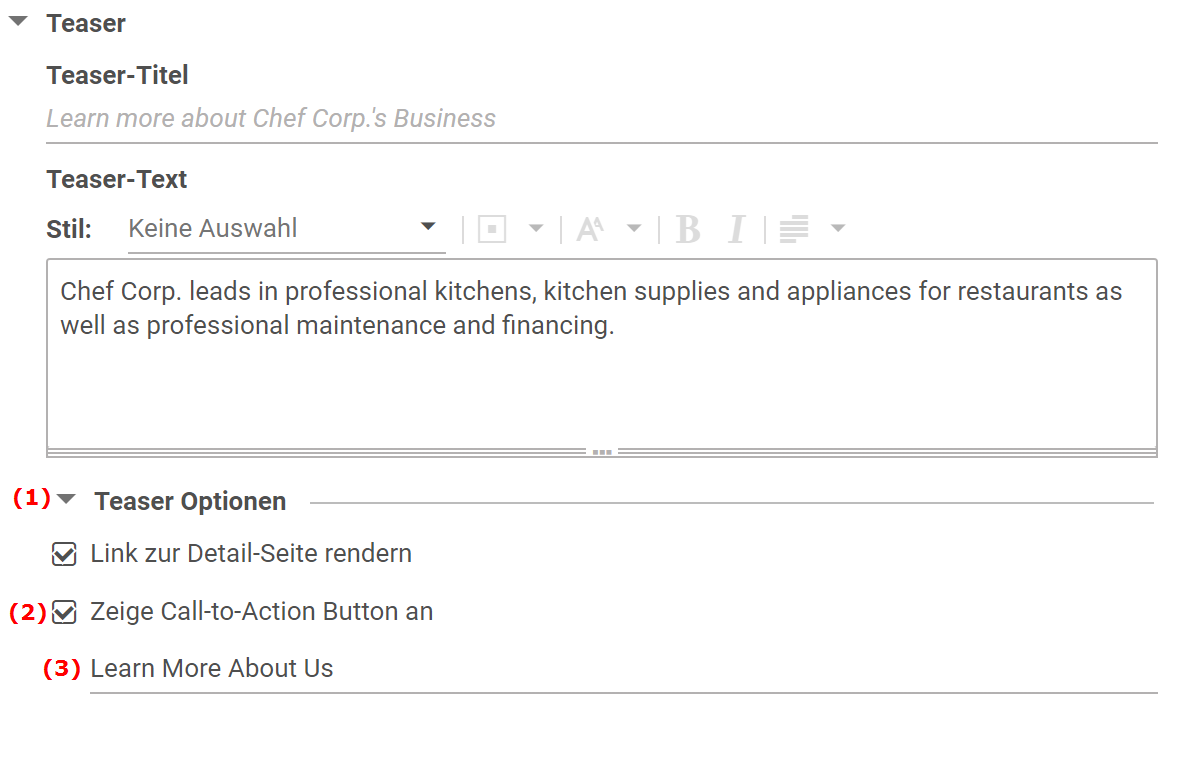Viewport: 1204px width, 758px height.
Task: Collapse the 'Teaser Optionen' section
Action: 66,499
